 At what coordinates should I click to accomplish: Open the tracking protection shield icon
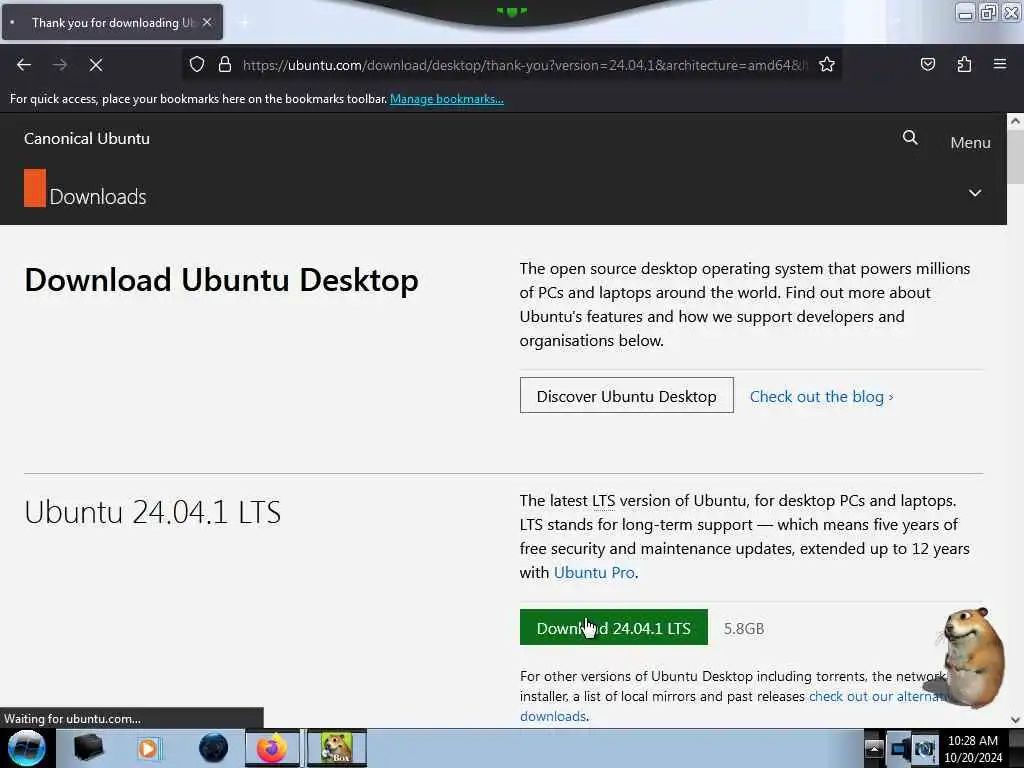click(x=197, y=64)
